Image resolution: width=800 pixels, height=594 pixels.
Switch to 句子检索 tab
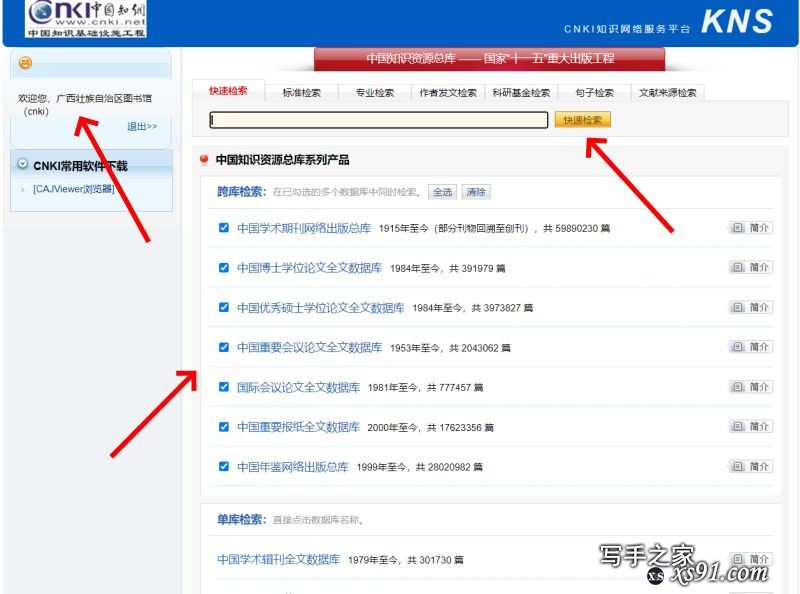tap(594, 93)
